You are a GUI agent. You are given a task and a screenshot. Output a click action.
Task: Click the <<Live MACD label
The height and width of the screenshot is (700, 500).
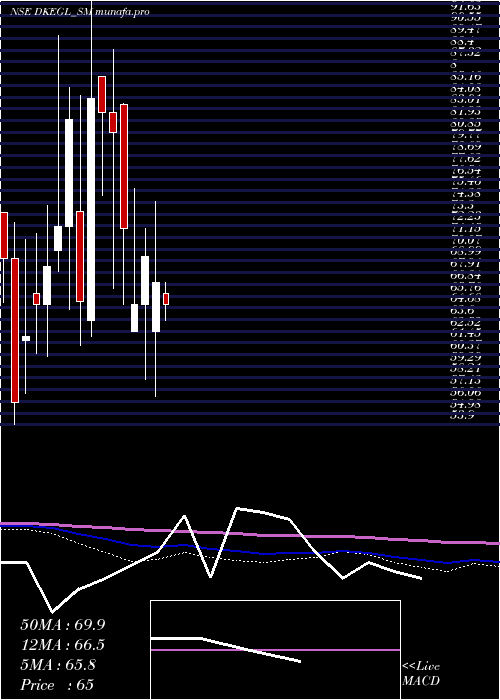tap(421, 673)
